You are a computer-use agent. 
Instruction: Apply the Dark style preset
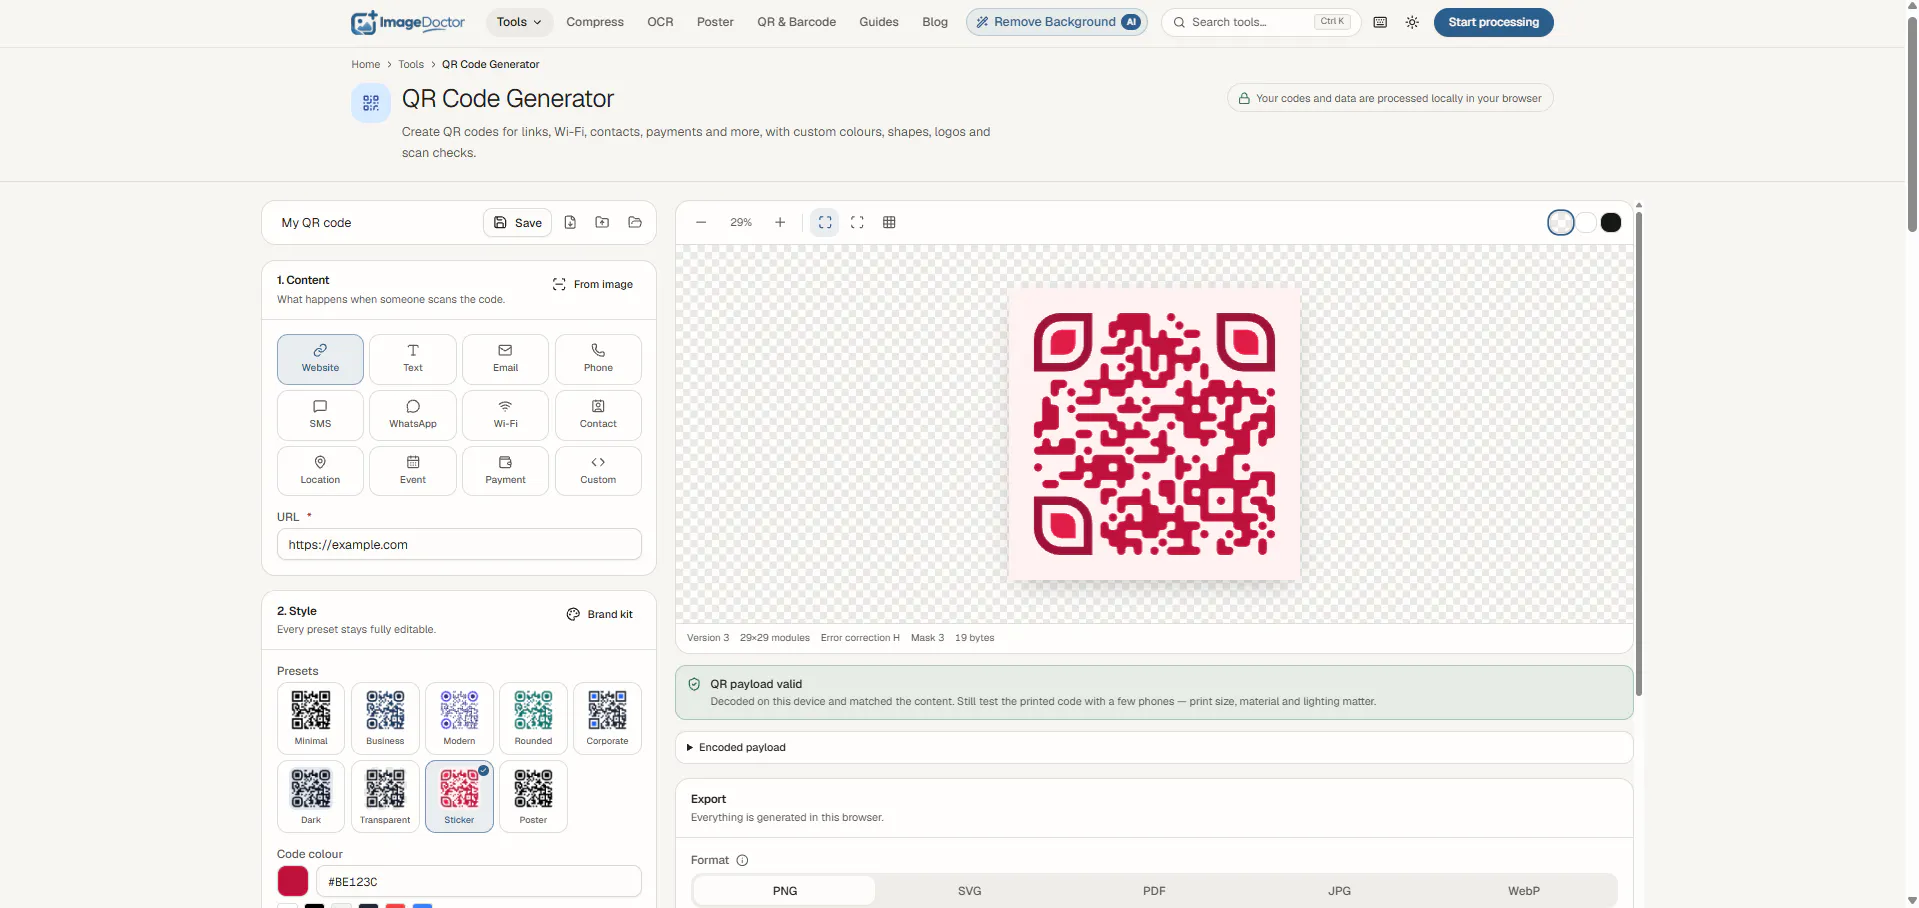click(311, 797)
